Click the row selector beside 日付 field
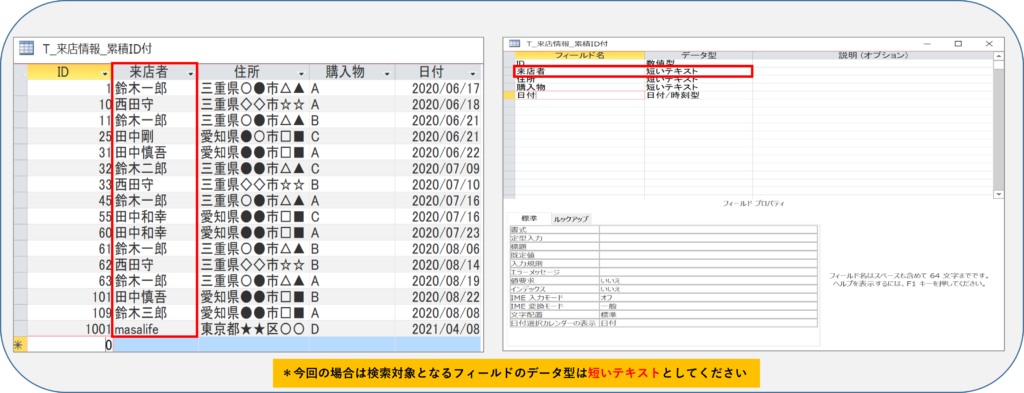The width and height of the screenshot is (1024, 393). point(511,95)
